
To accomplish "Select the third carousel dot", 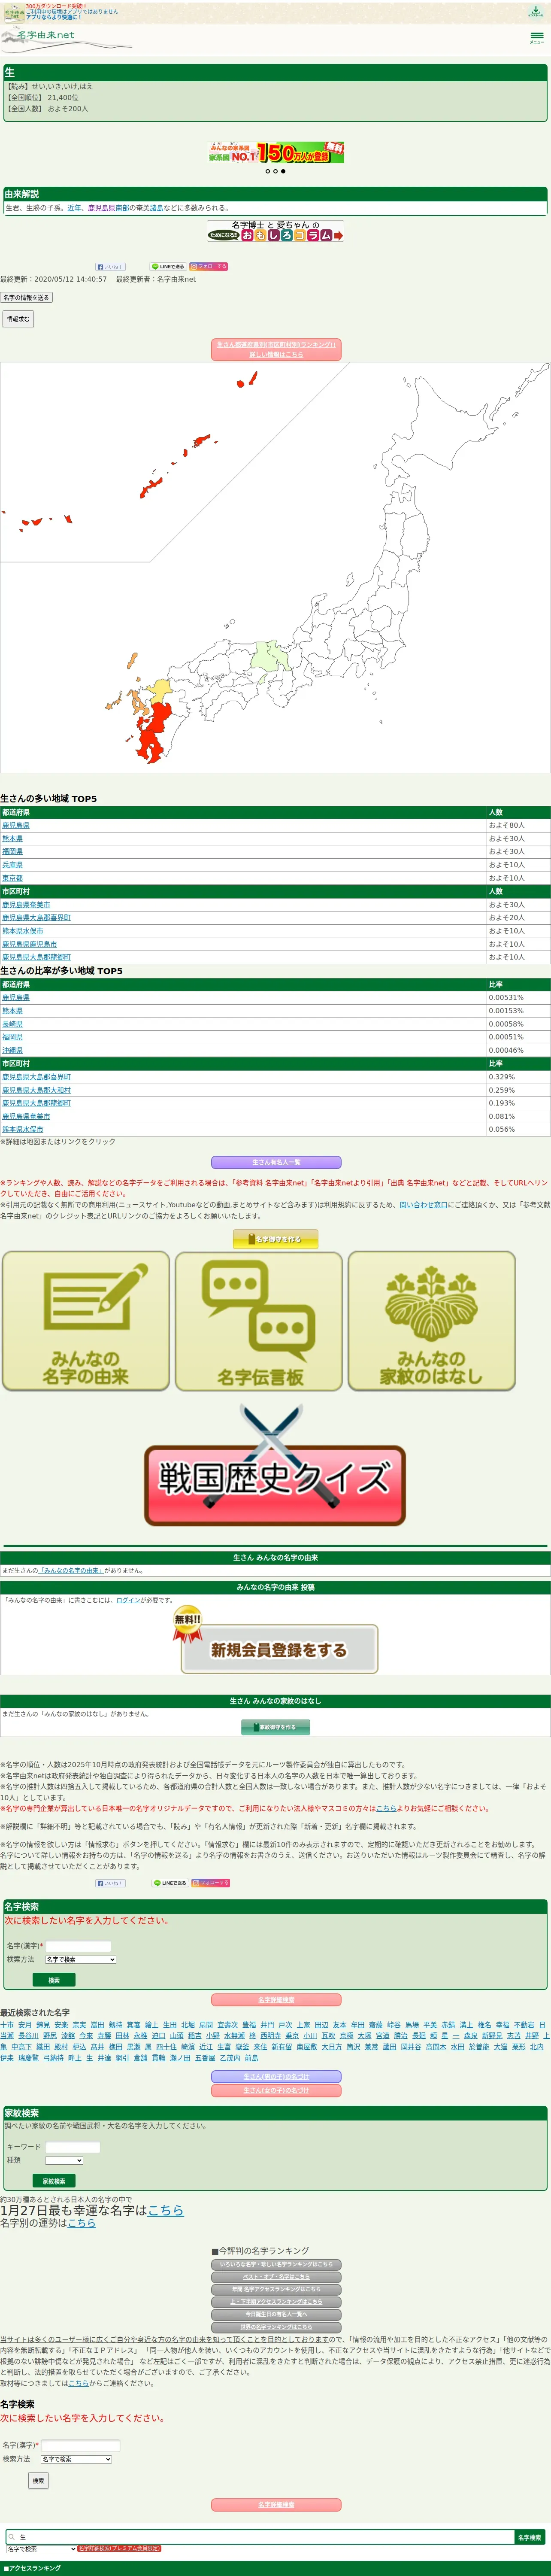I will click(x=283, y=171).
